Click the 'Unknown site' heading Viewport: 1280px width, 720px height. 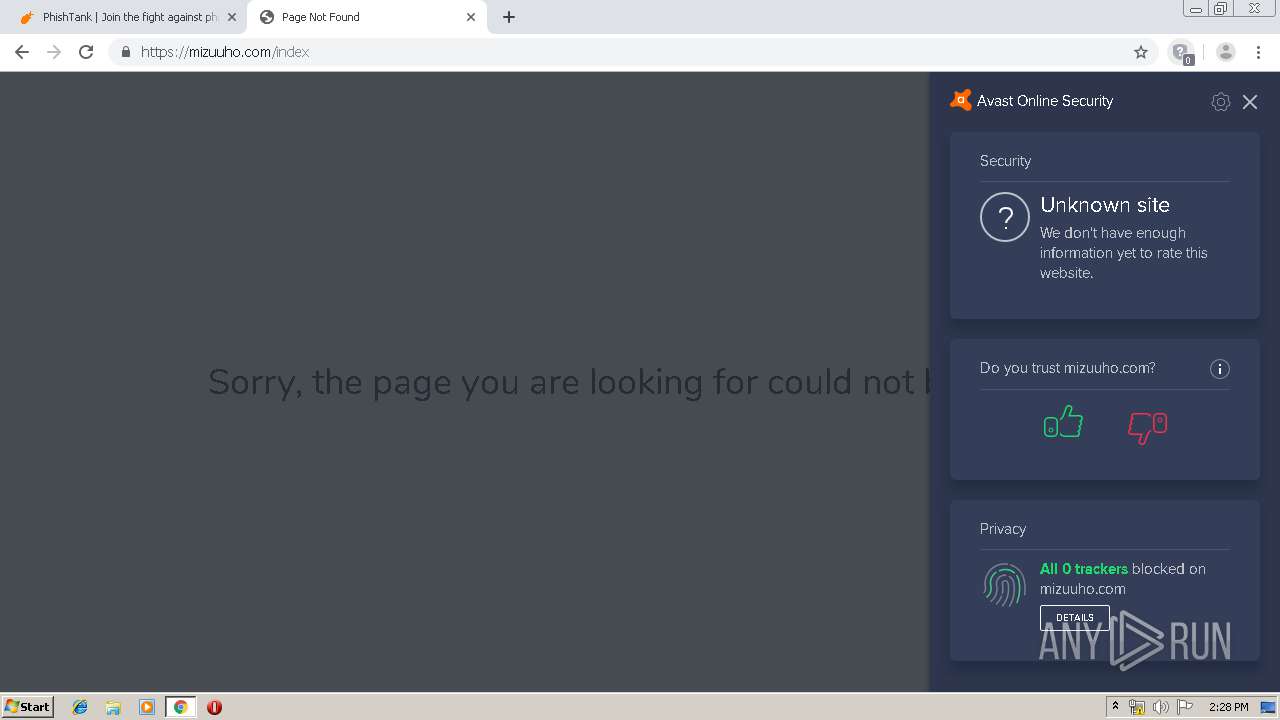pos(1105,205)
